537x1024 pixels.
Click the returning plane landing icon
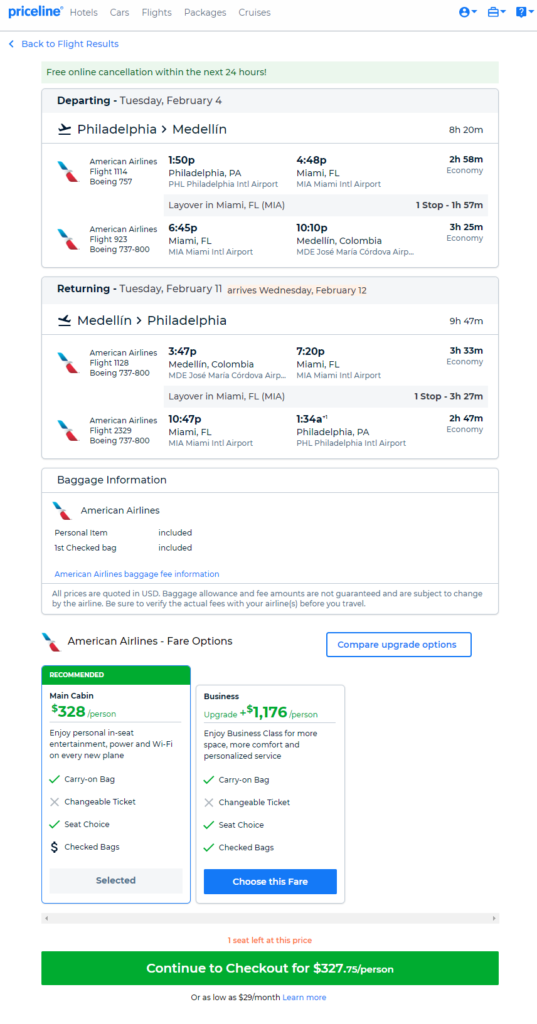[64, 321]
